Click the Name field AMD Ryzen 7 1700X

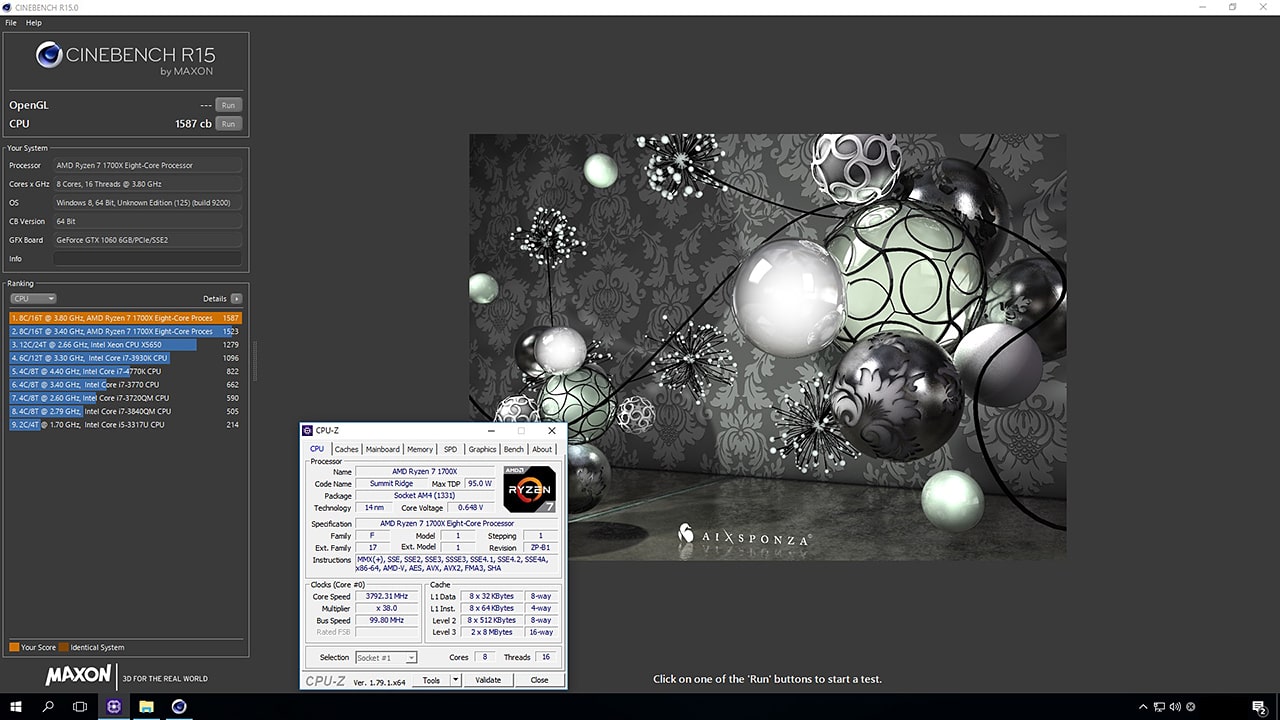(425, 472)
